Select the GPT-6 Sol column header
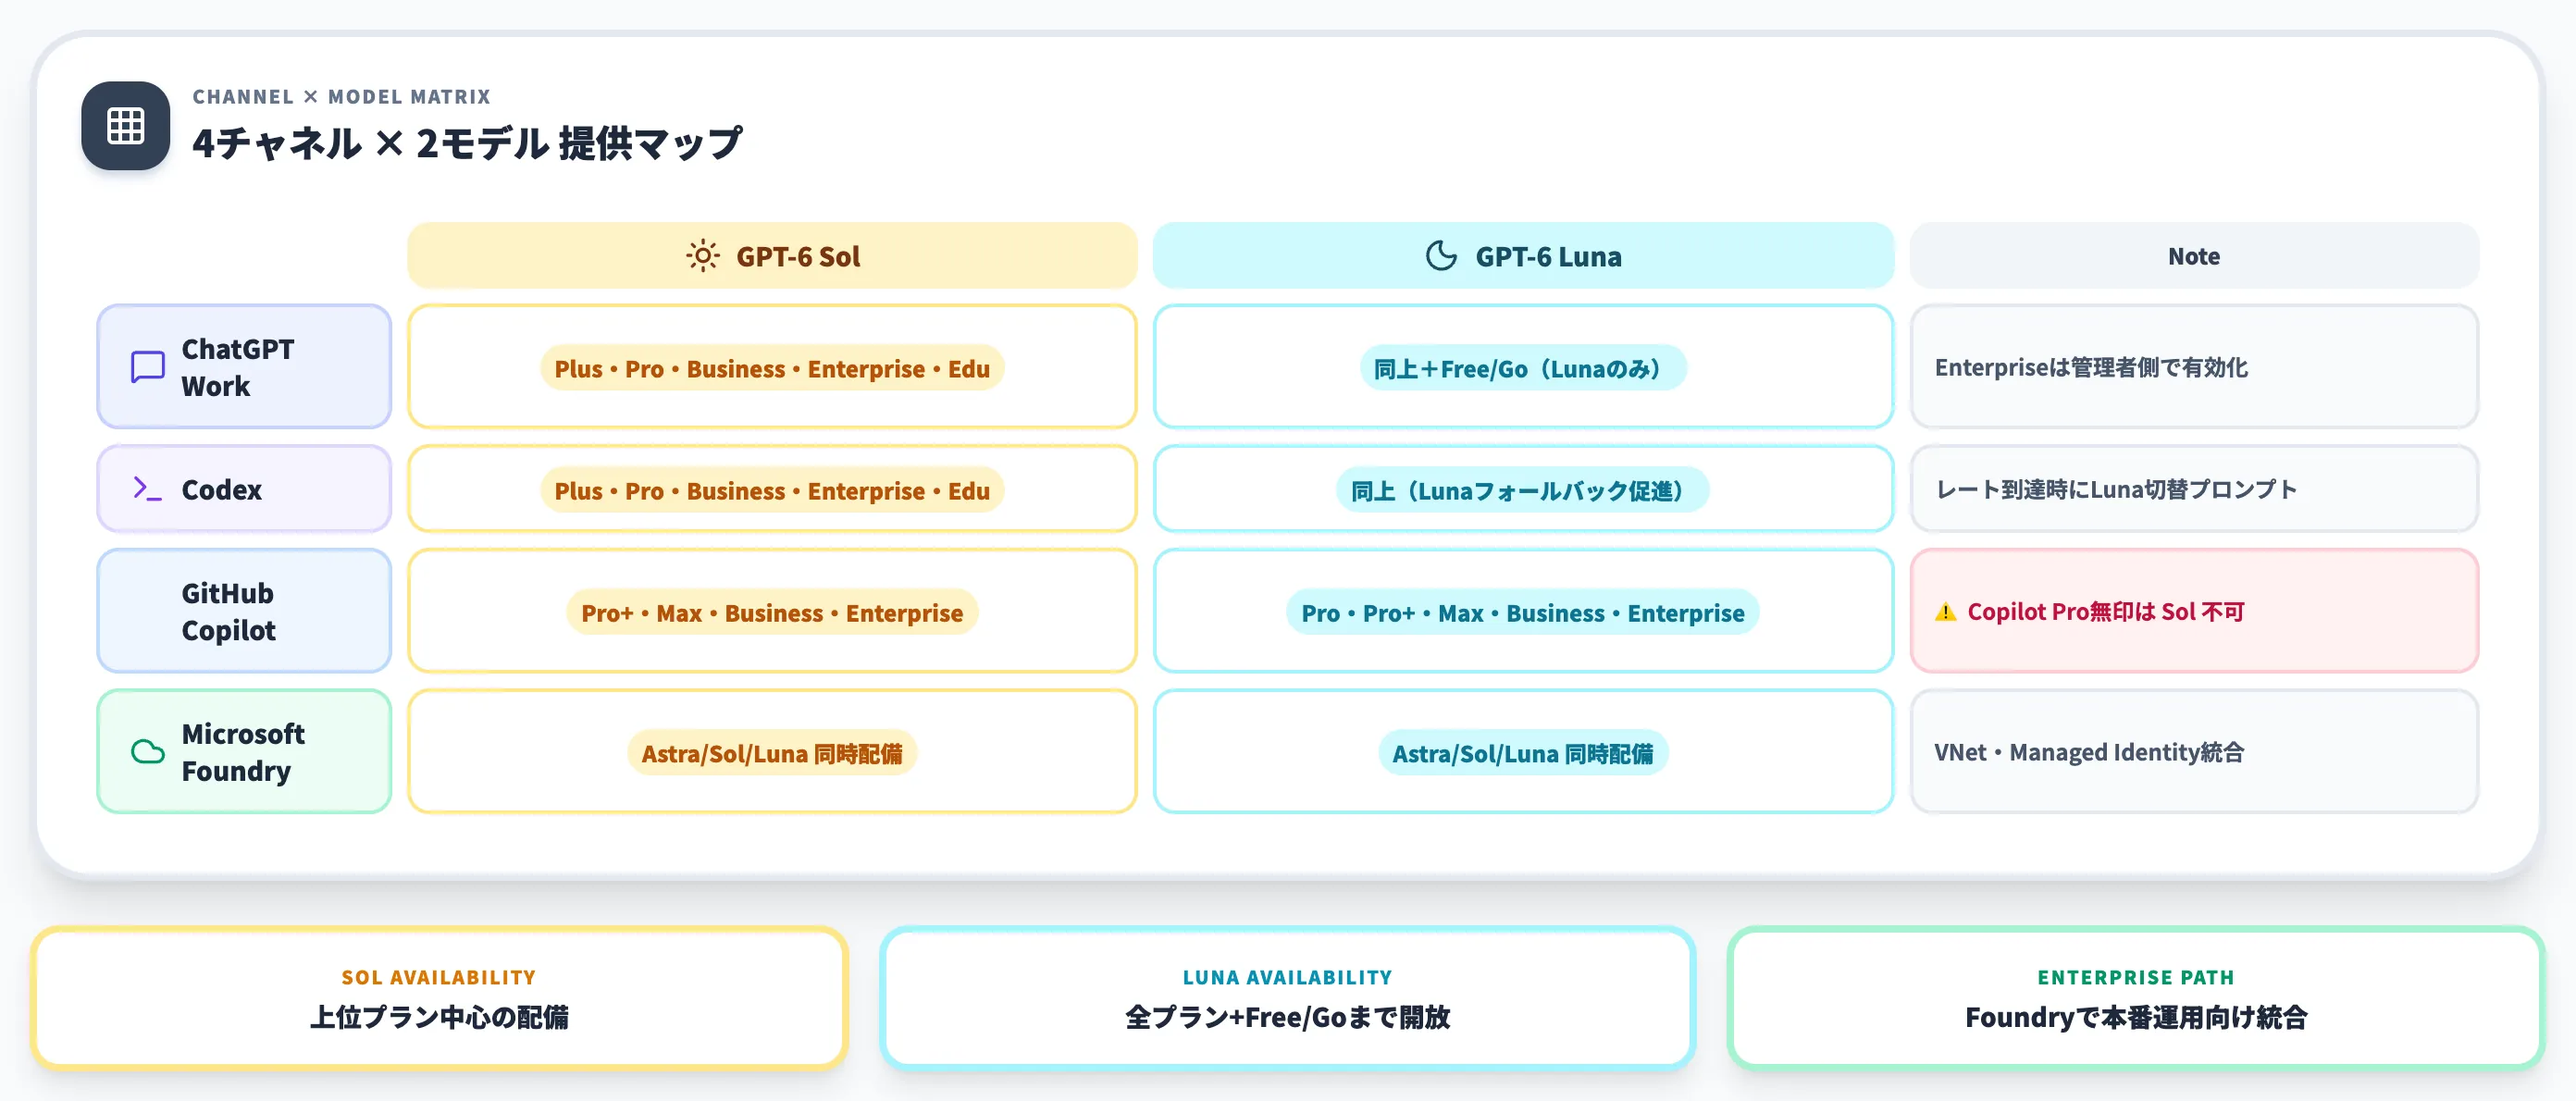 pyautogui.click(x=772, y=256)
